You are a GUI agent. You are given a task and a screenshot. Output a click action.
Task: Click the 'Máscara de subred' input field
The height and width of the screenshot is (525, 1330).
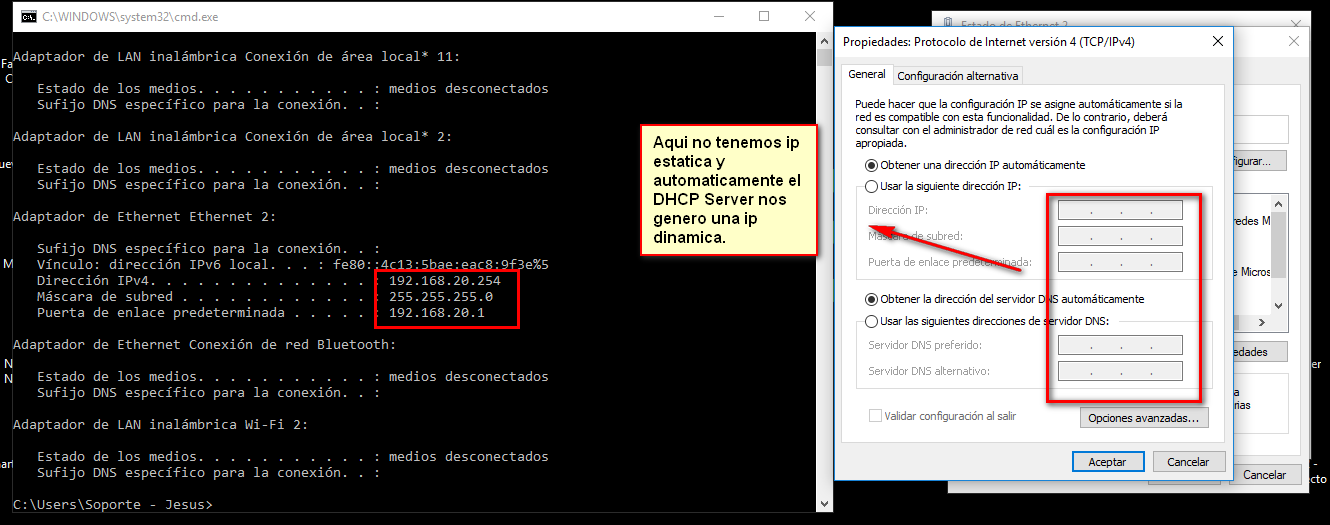coord(1120,237)
